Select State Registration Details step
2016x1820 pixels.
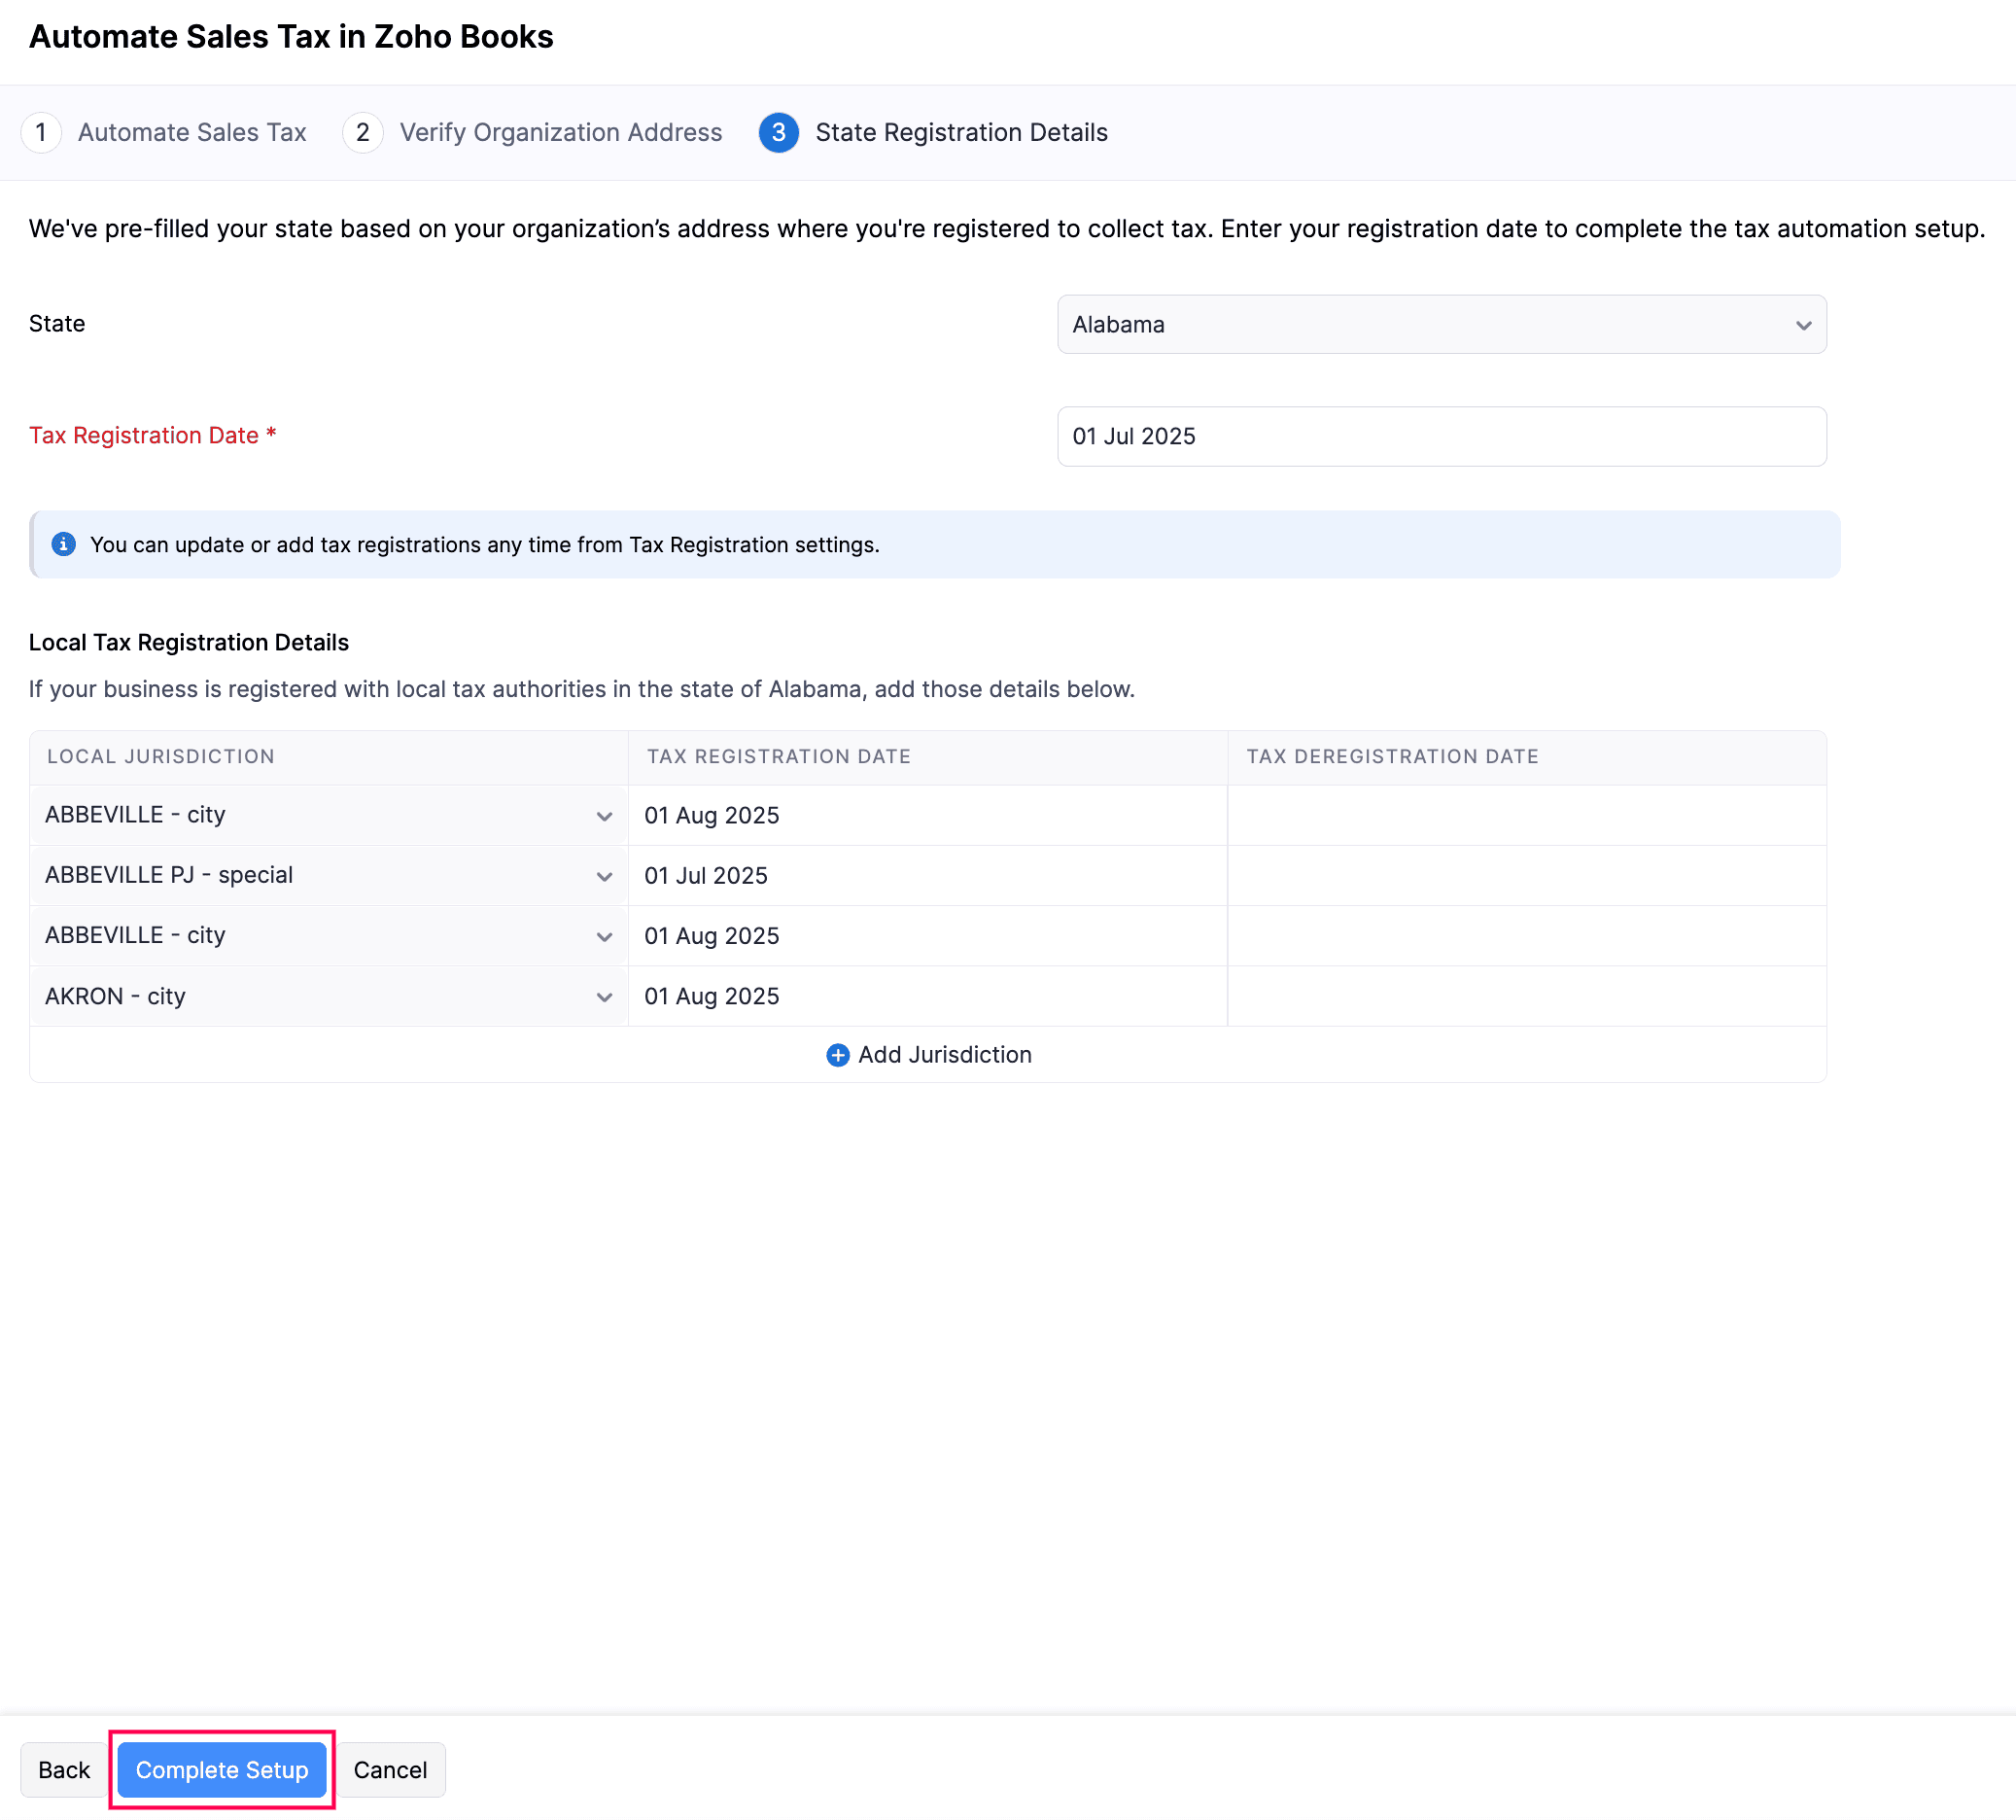point(961,133)
